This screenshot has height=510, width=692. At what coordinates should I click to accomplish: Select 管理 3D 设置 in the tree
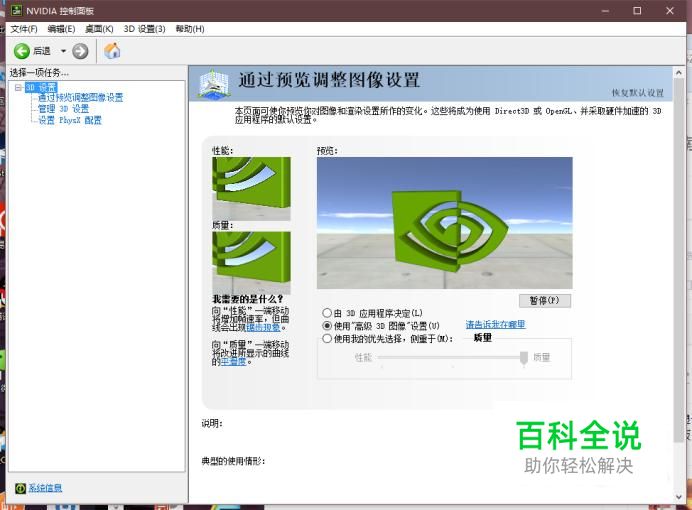click(x=63, y=109)
